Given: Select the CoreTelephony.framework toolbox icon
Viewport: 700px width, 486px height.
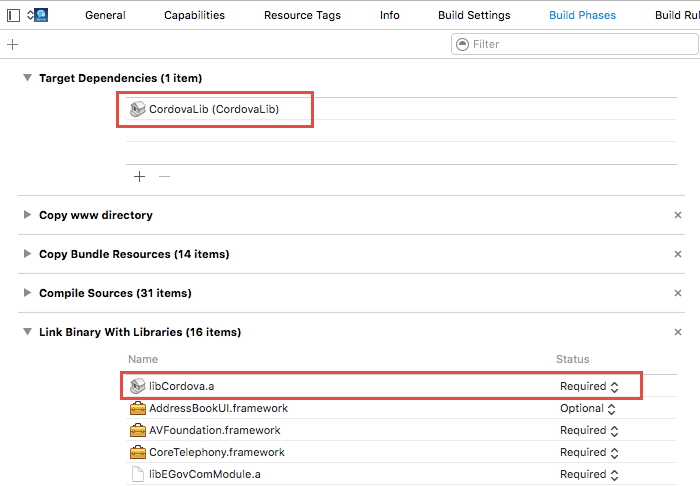Looking at the screenshot, I should [138, 452].
